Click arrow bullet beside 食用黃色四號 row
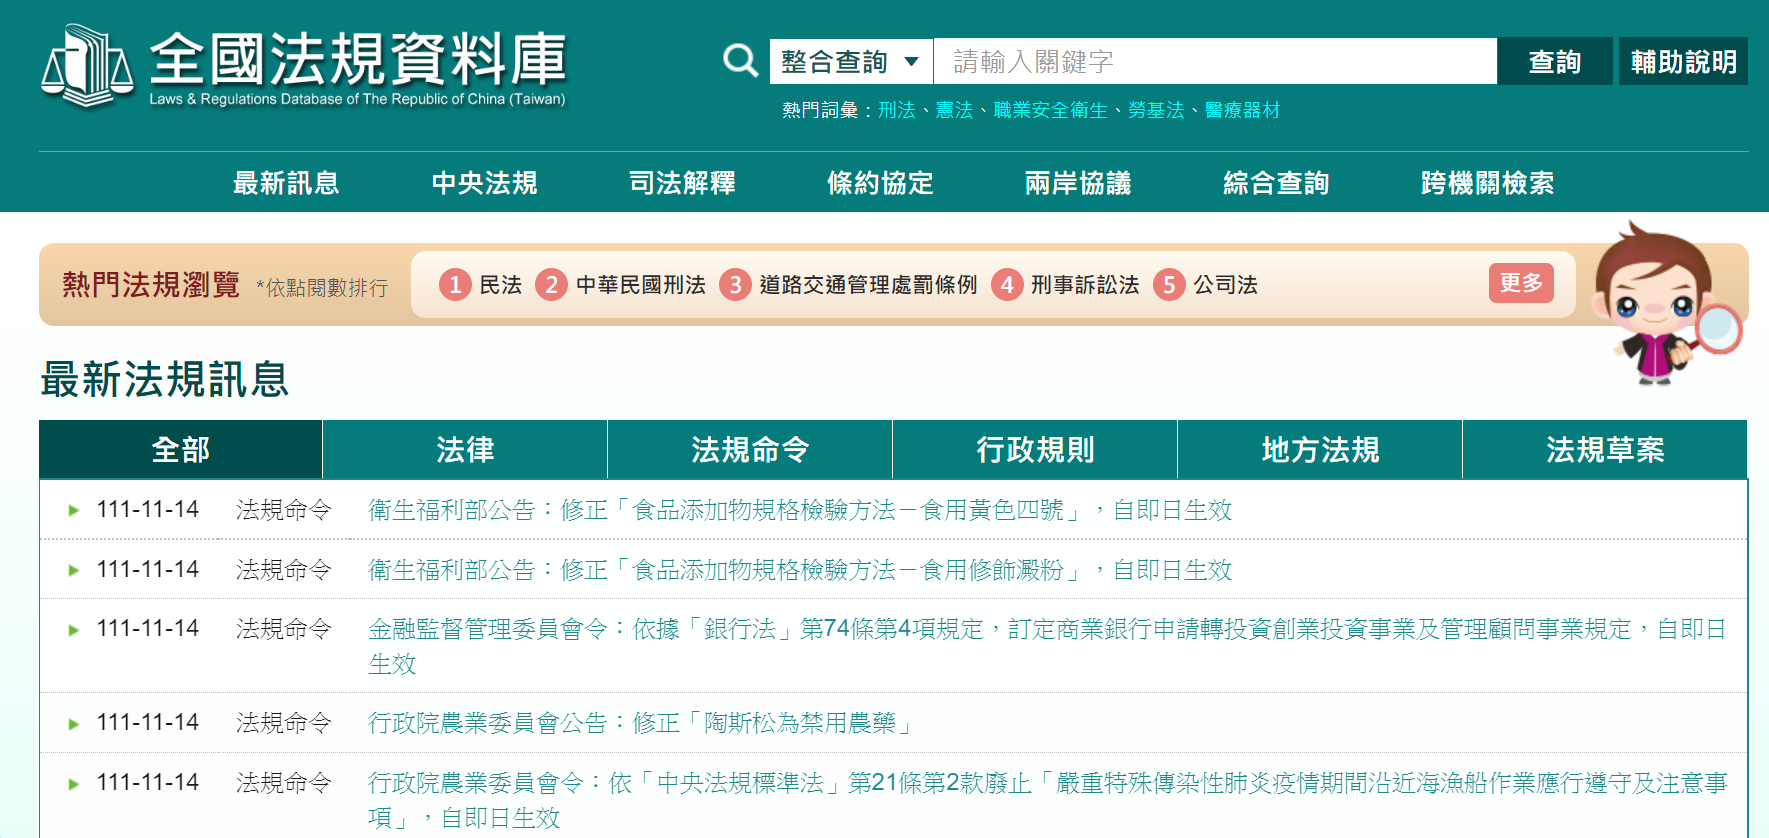Screen dimensions: 1769x838 [x=73, y=510]
